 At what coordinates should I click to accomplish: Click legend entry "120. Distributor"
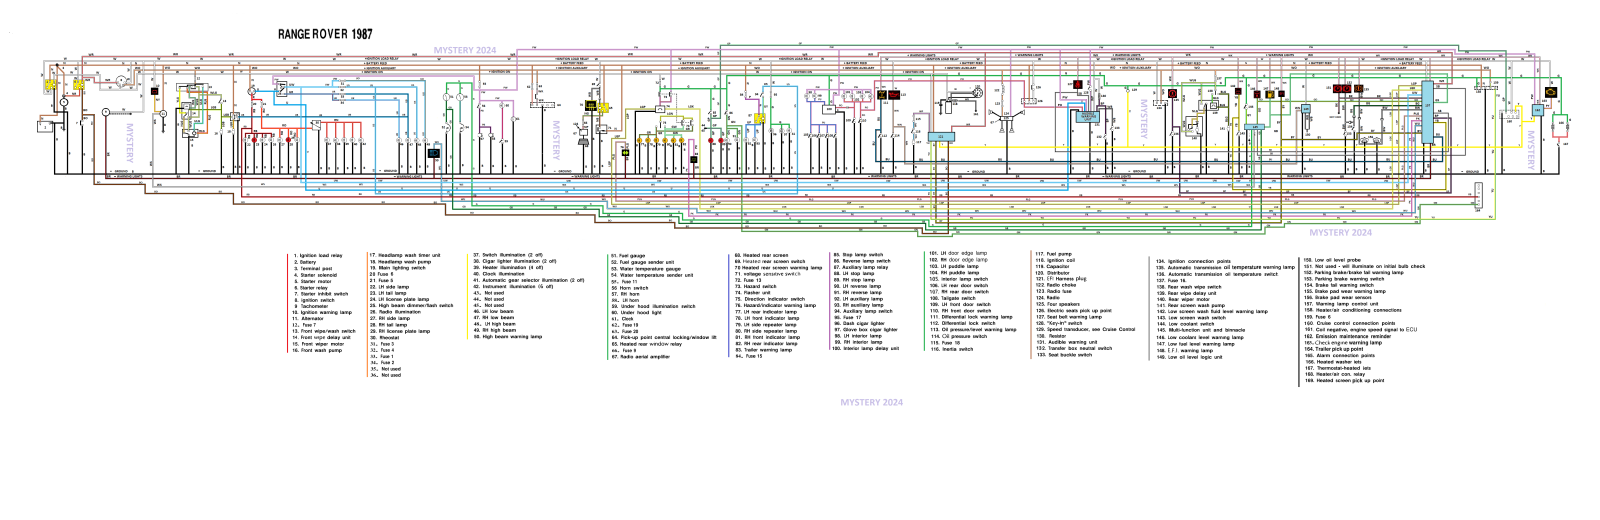1053,273
